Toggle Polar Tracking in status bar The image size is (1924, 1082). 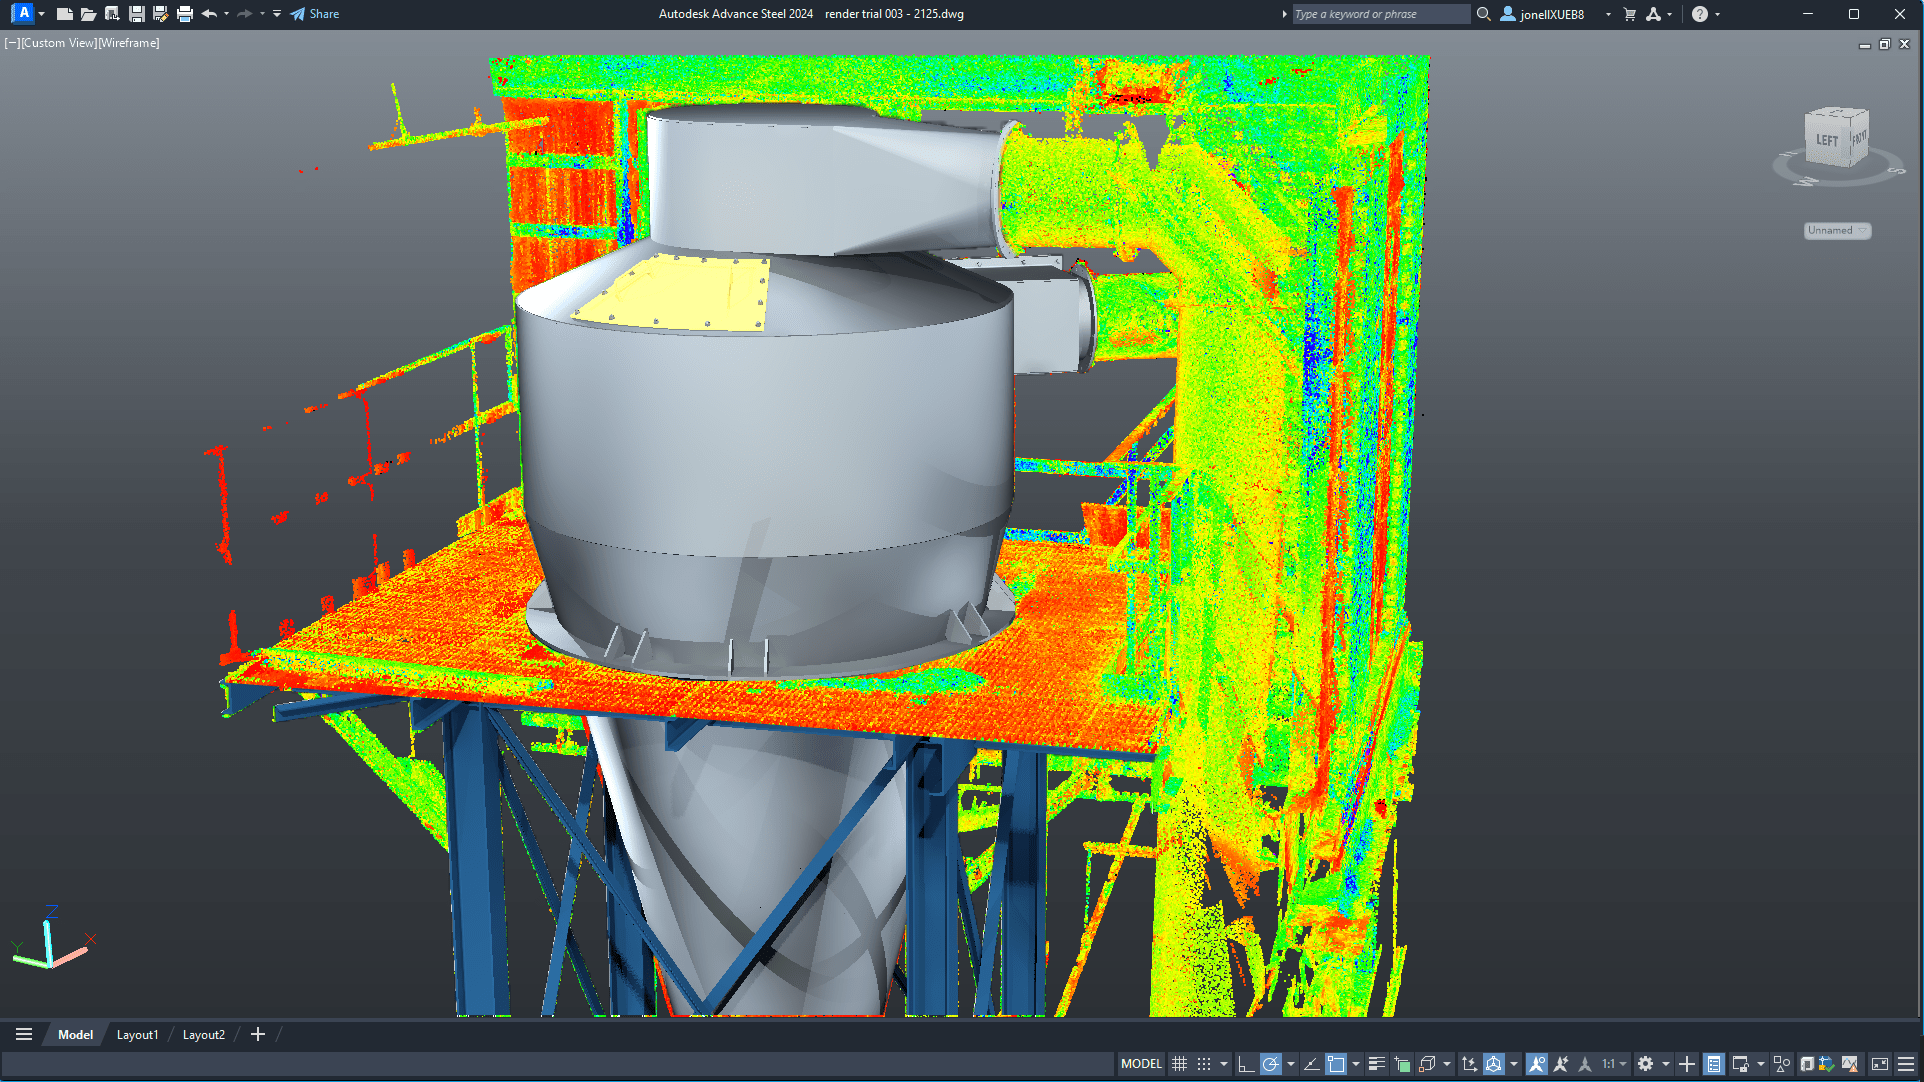(x=1270, y=1064)
